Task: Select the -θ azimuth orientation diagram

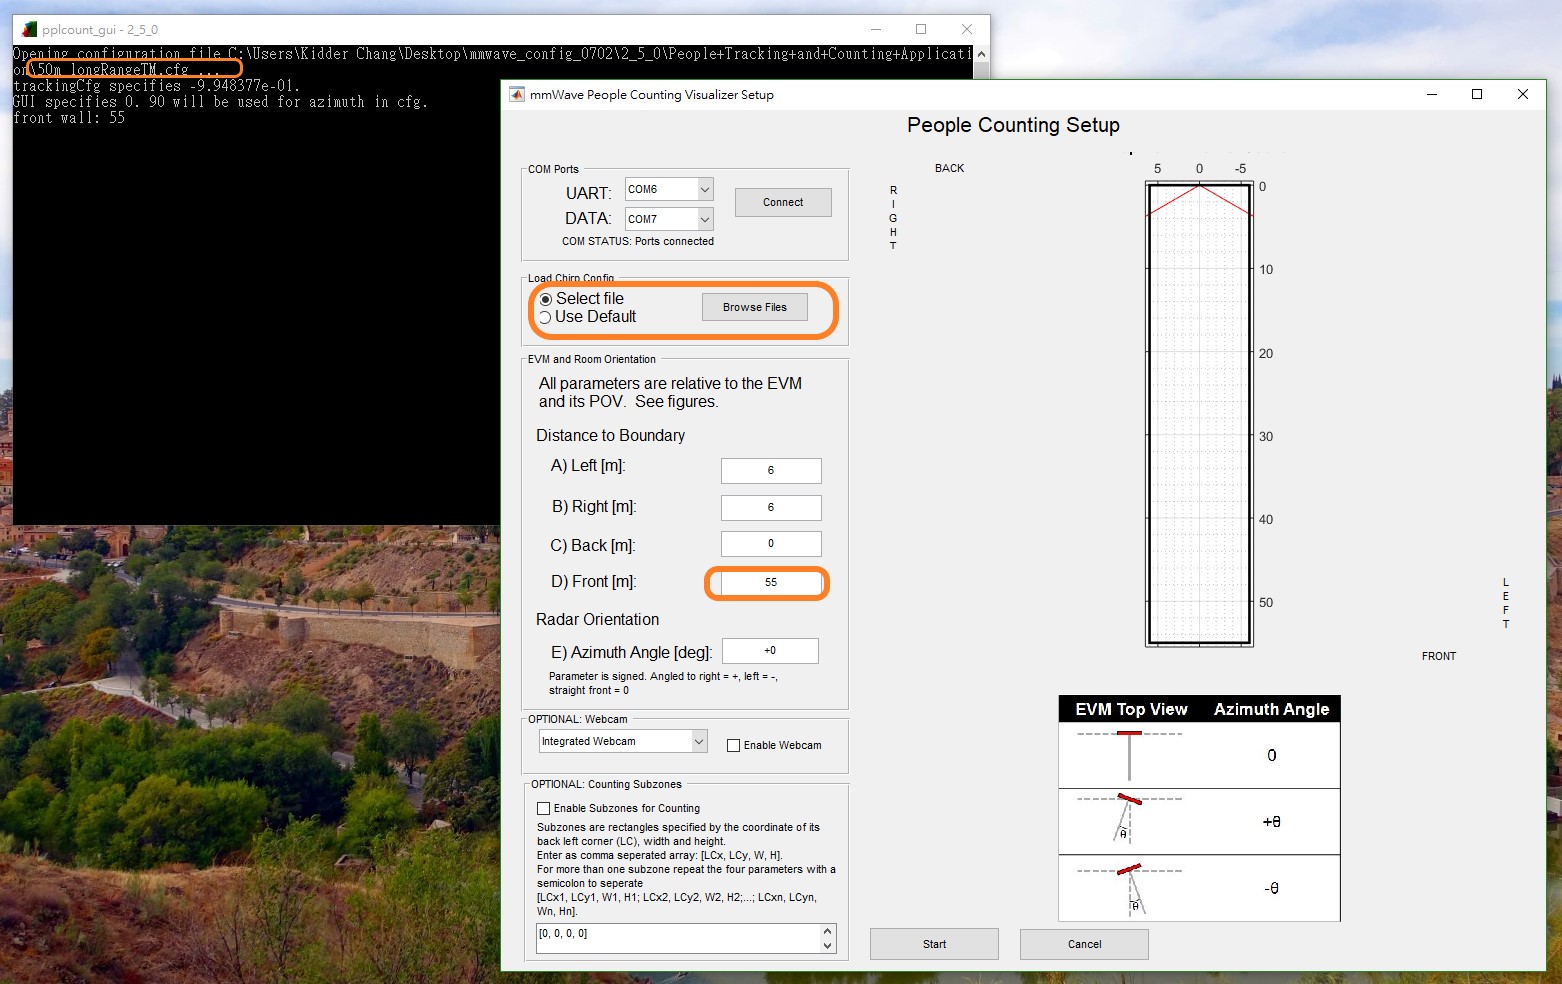Action: (1130, 888)
